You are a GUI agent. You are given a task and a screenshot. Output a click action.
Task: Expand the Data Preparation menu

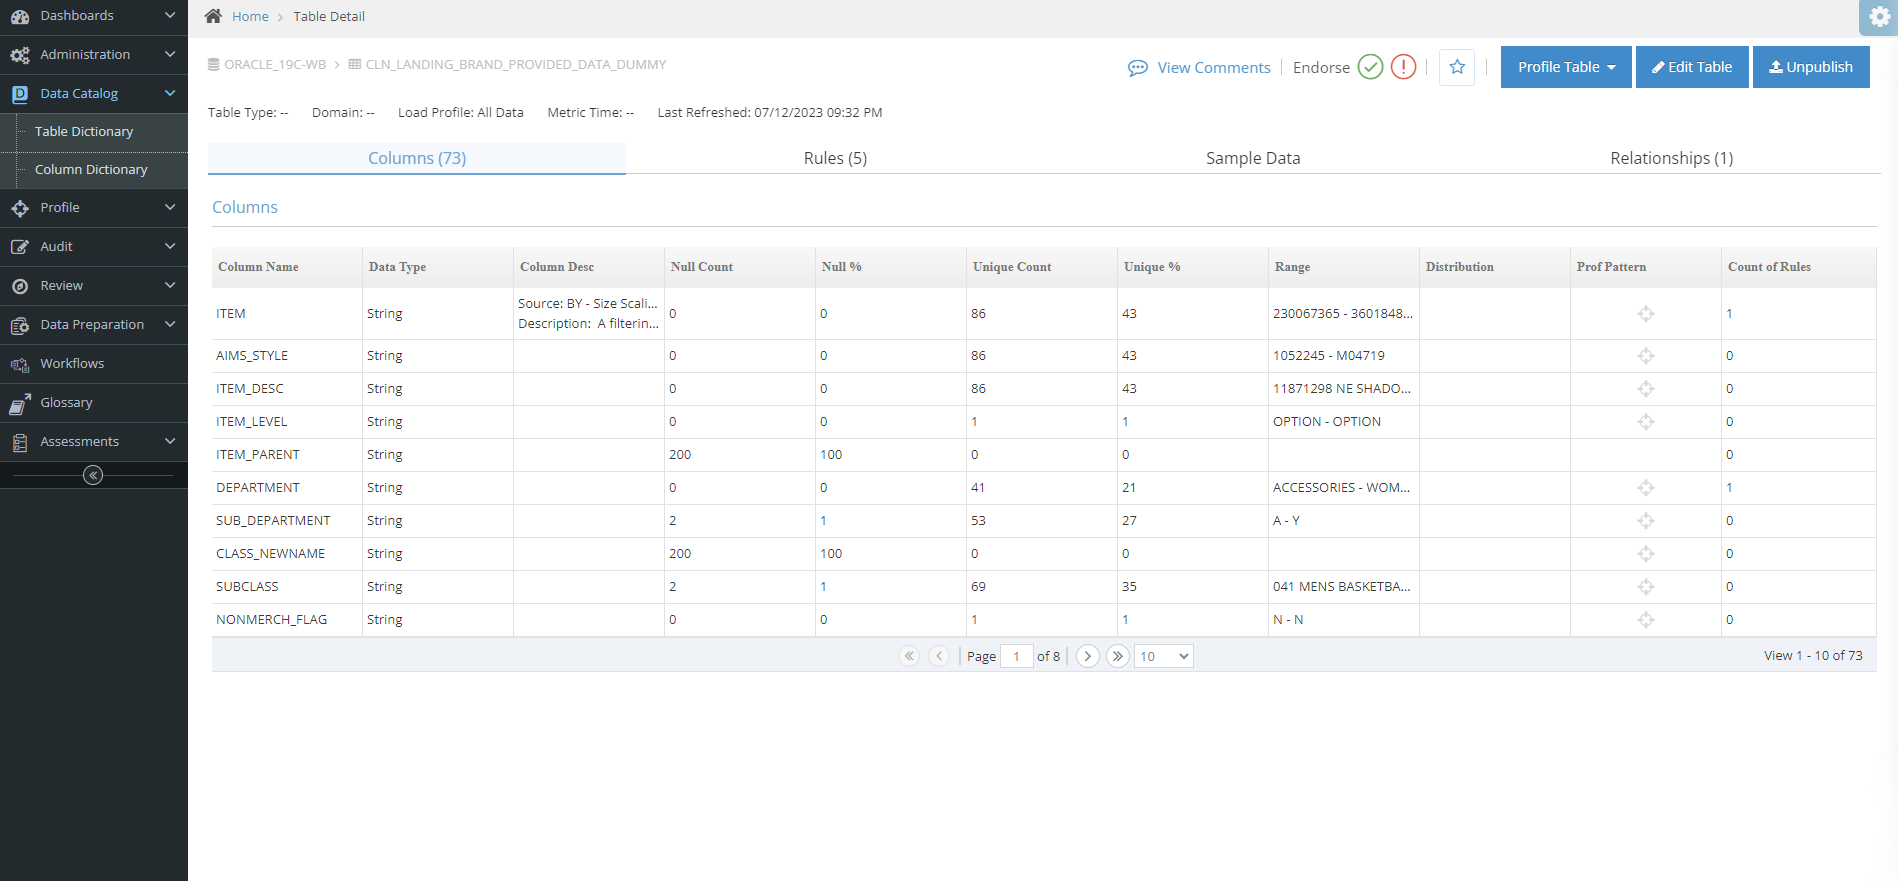(x=170, y=325)
